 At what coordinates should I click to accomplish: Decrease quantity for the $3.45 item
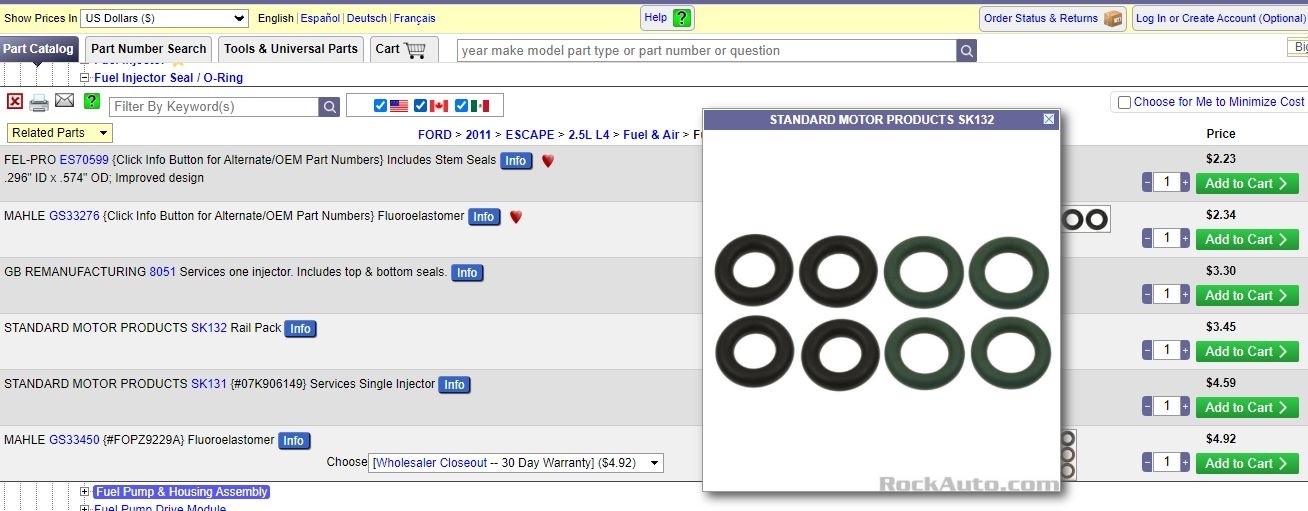(x=1147, y=351)
